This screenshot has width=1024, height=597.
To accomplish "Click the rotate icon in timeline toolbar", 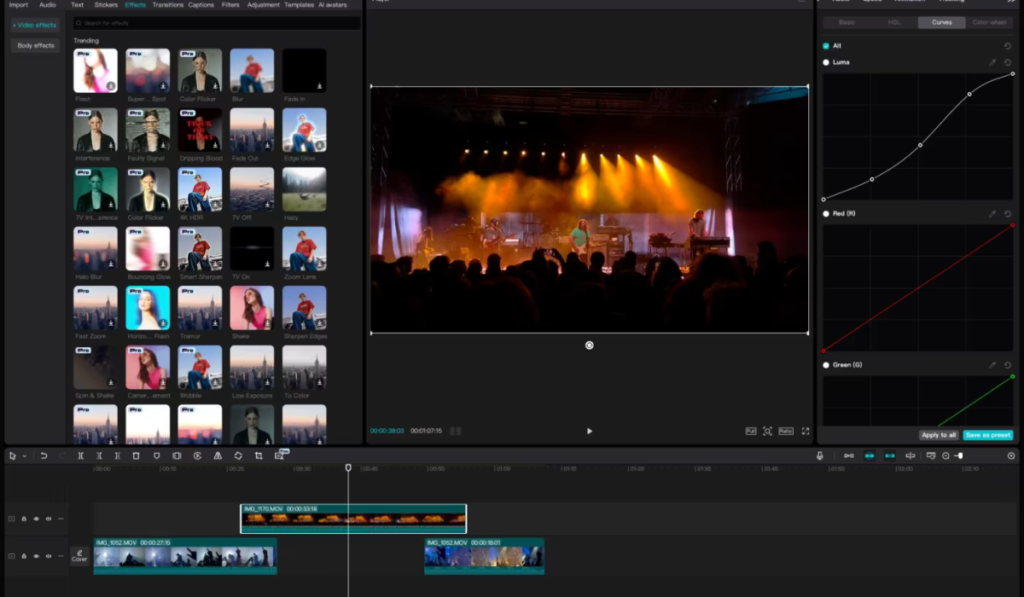I will click(238, 456).
